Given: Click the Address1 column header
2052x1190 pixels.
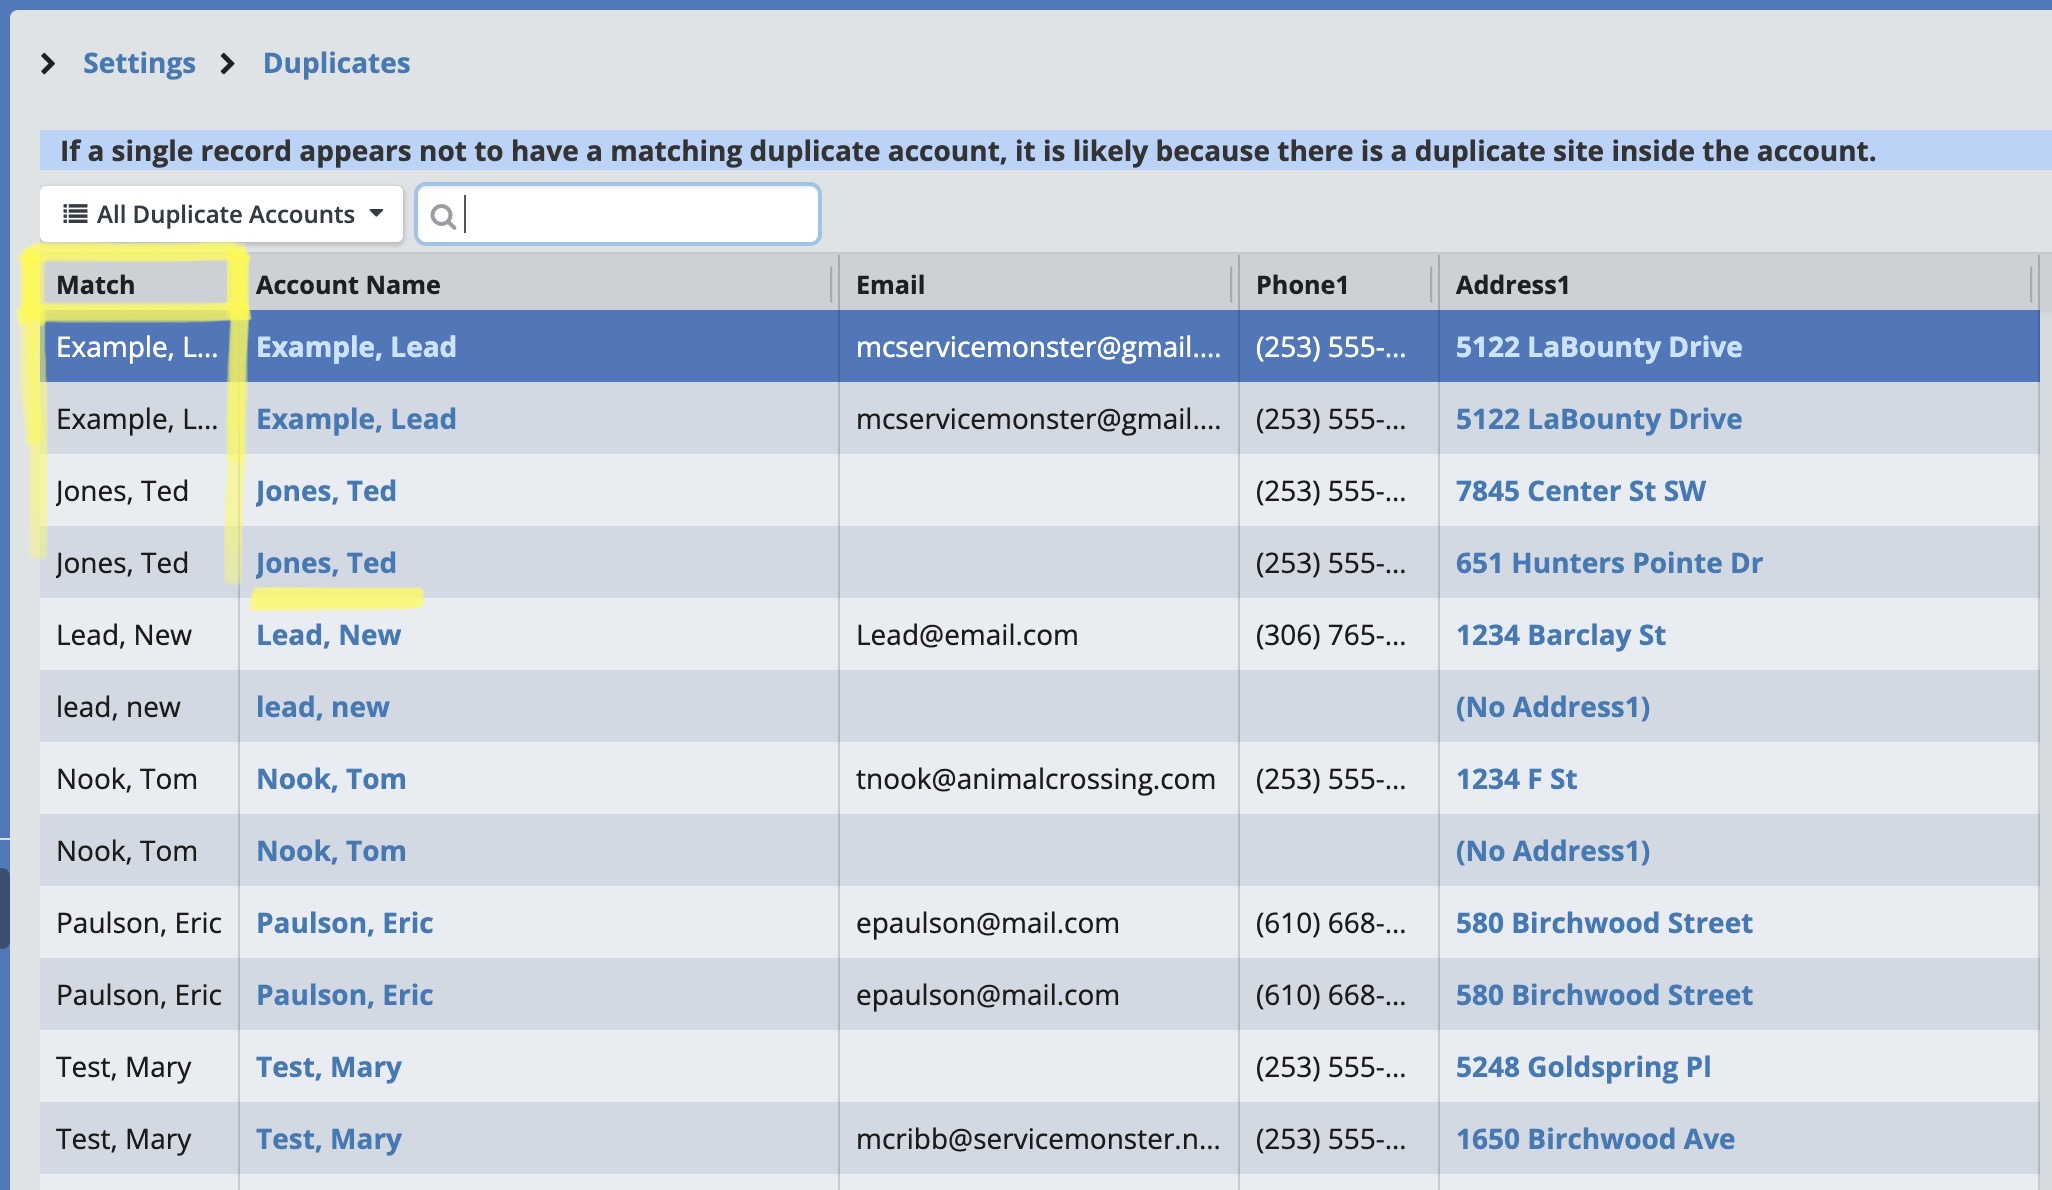Looking at the screenshot, I should (1512, 285).
